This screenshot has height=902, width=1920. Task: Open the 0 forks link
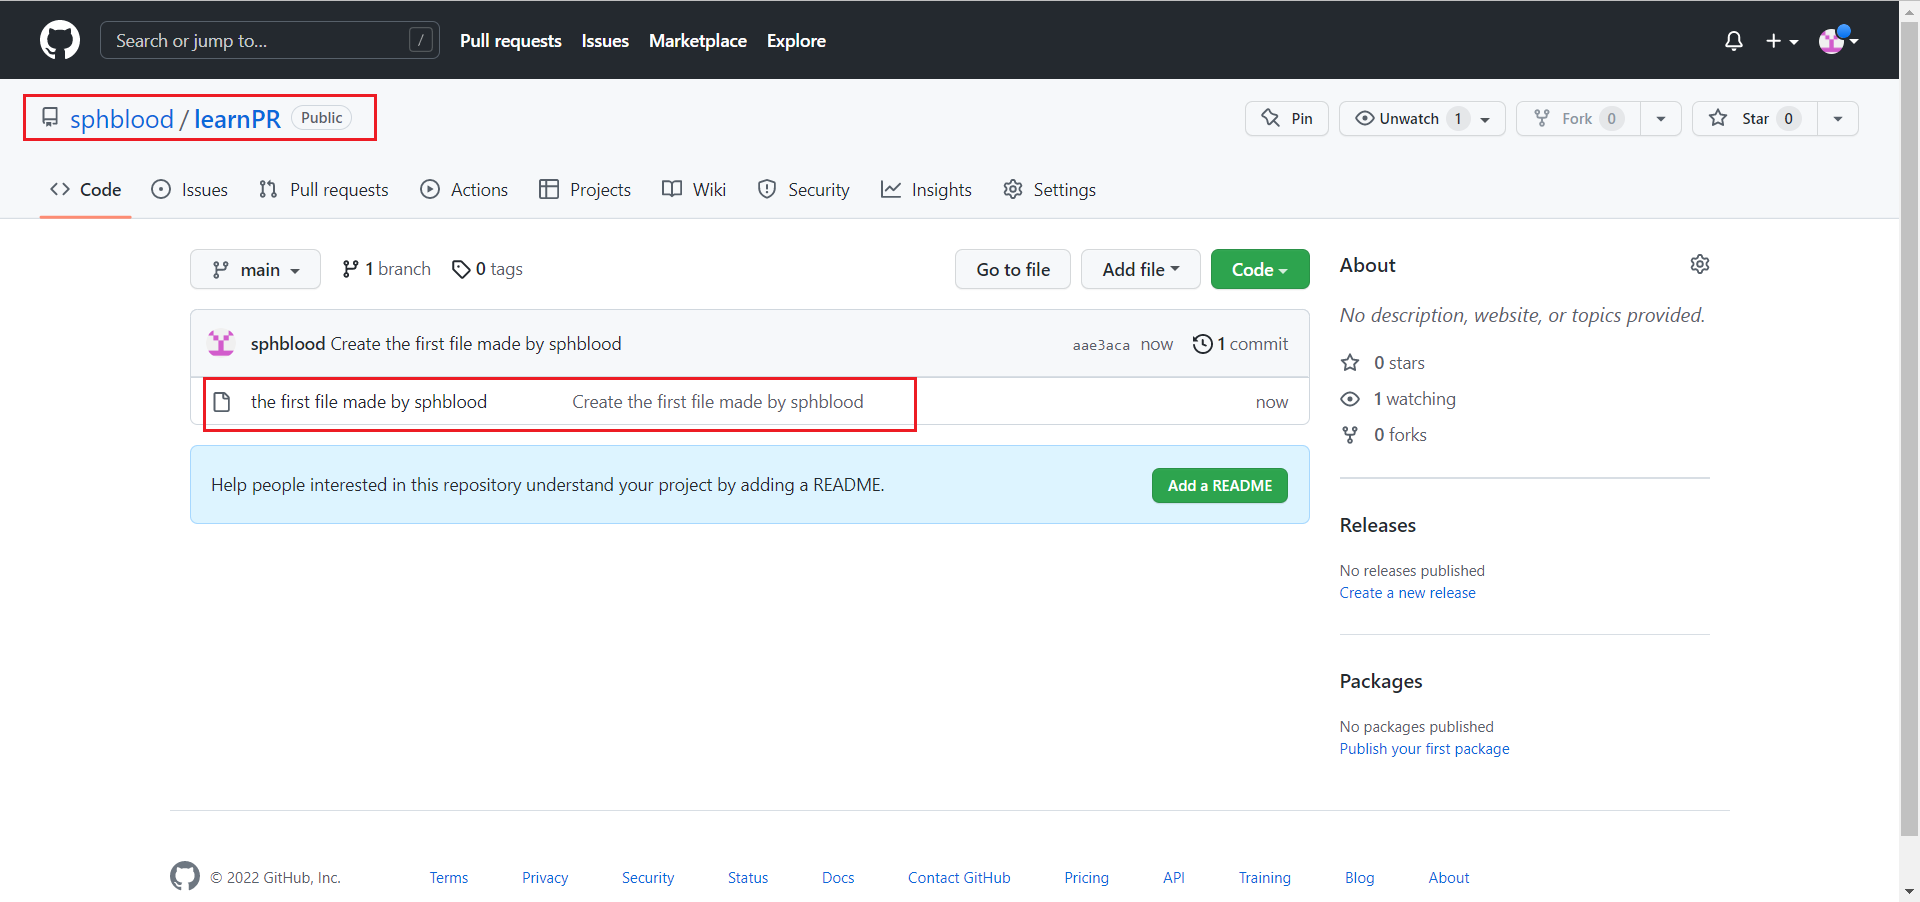coord(1385,435)
